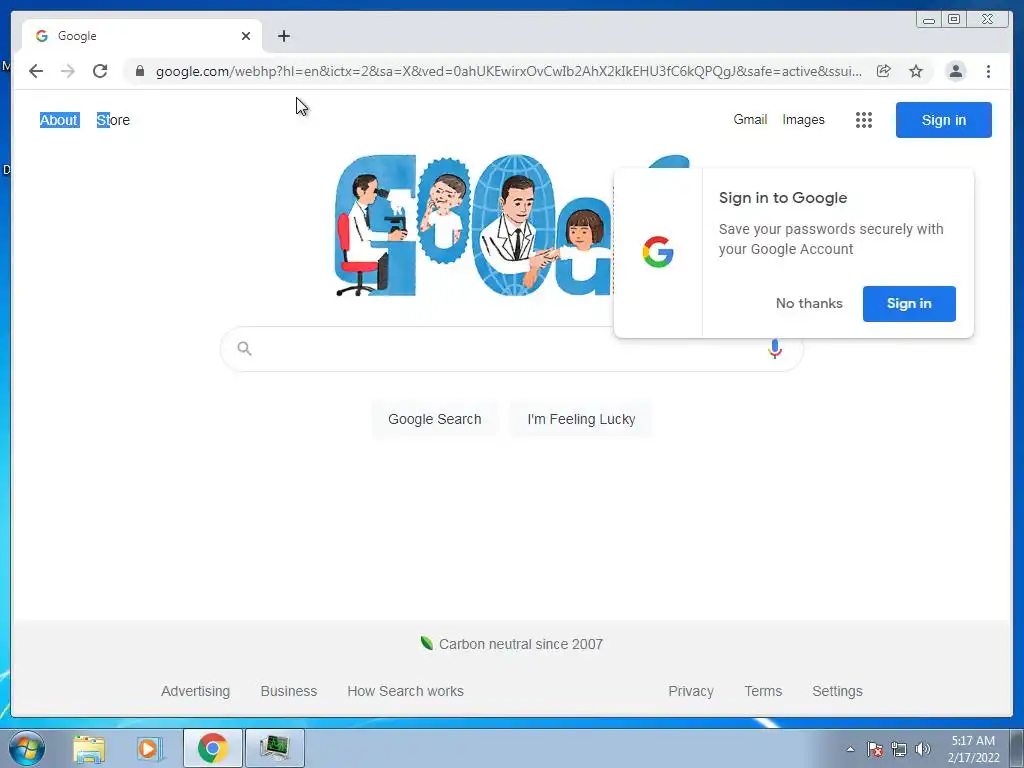The width and height of the screenshot is (1024, 768).
Task: Open Chrome's three-dot menu
Action: coord(988,71)
